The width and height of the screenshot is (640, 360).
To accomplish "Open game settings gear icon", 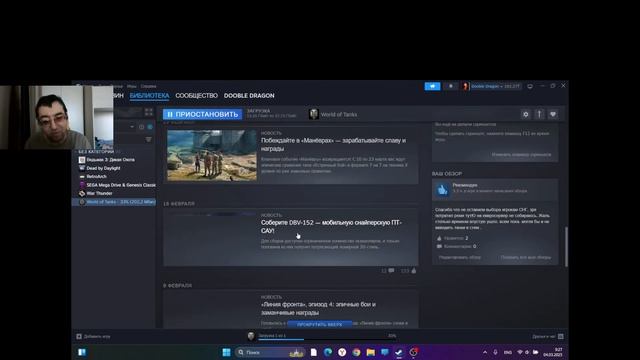I will [x=526, y=114].
